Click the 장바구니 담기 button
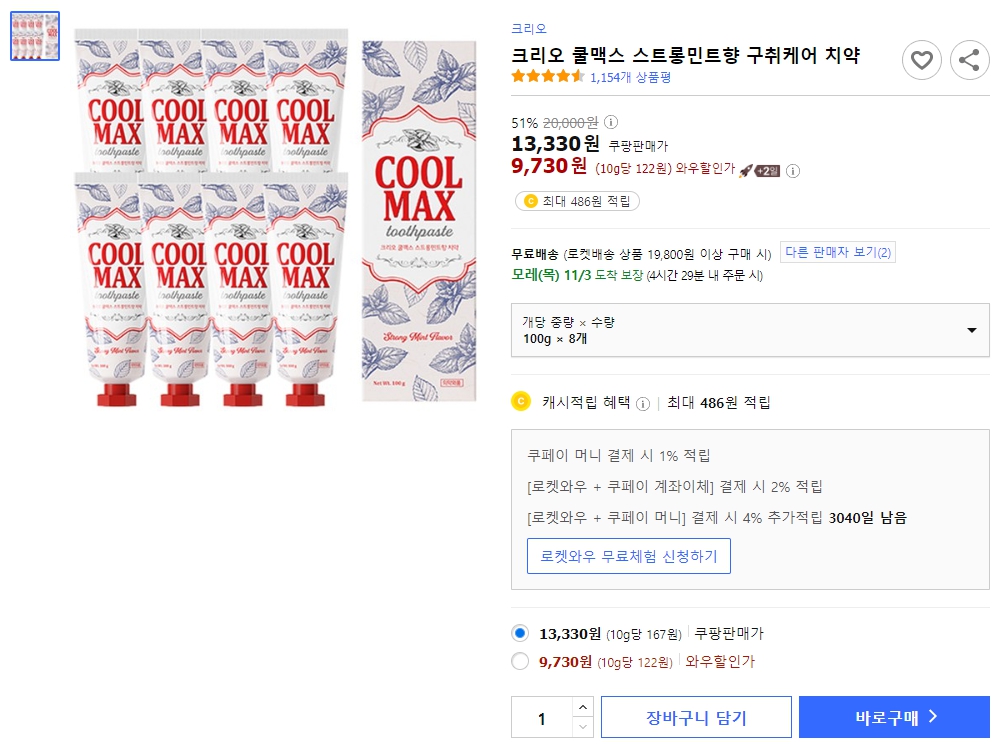998x744 pixels. coord(696,716)
